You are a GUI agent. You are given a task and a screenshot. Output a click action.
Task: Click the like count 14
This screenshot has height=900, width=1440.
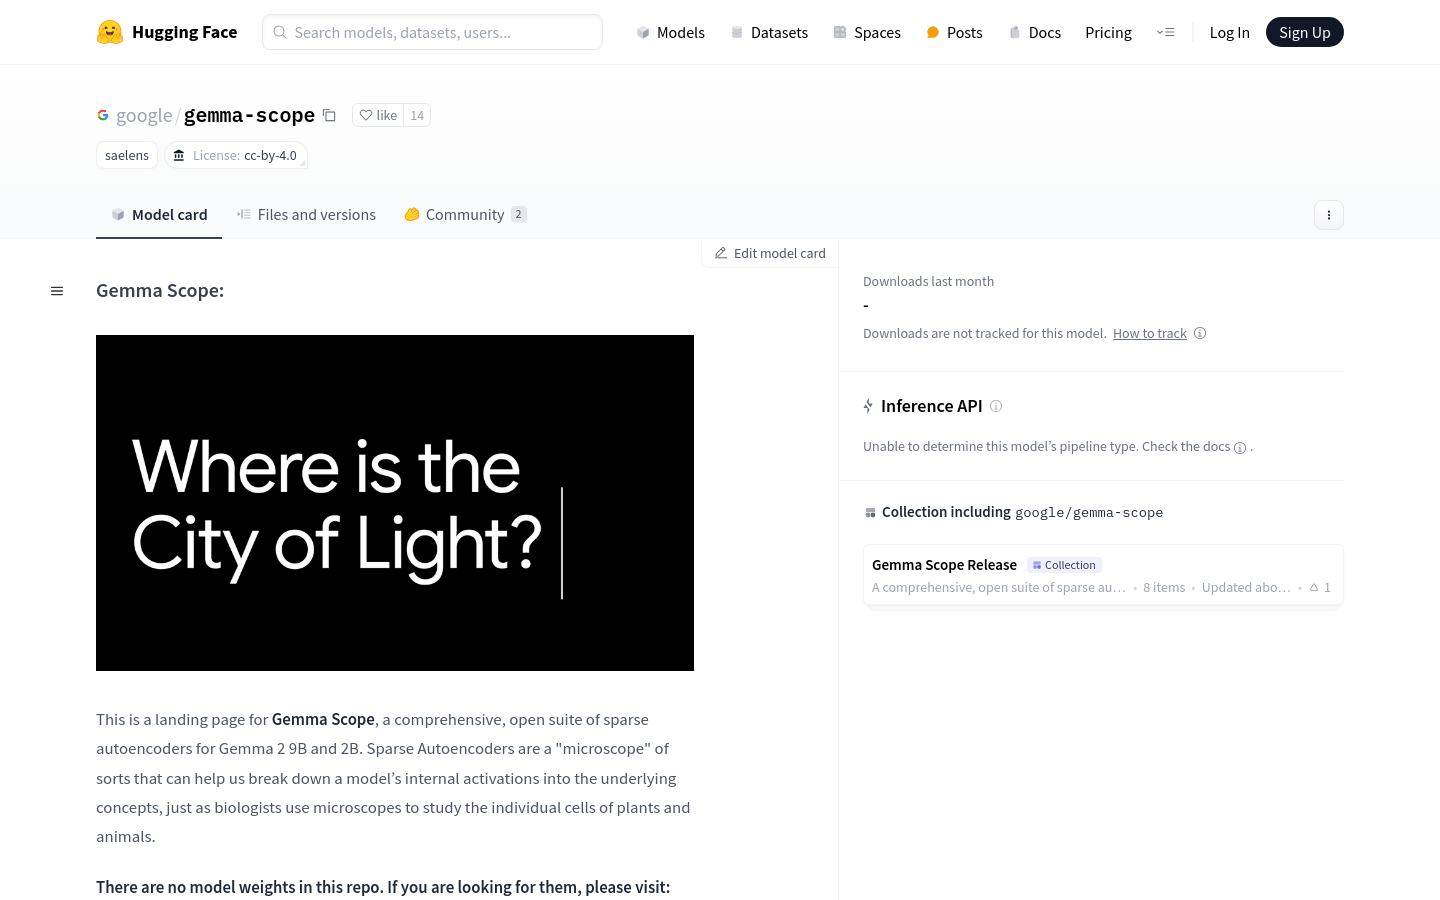tap(417, 115)
